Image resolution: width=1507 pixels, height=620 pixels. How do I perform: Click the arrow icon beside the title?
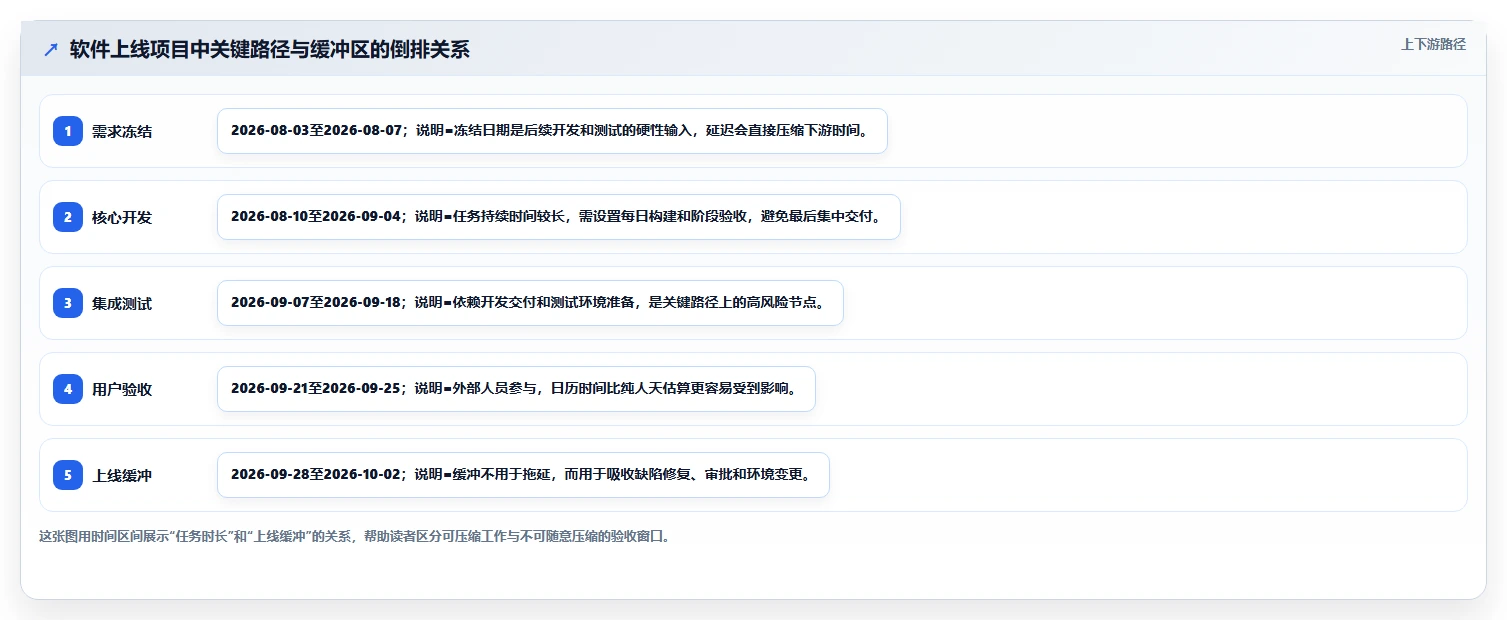tap(51, 49)
